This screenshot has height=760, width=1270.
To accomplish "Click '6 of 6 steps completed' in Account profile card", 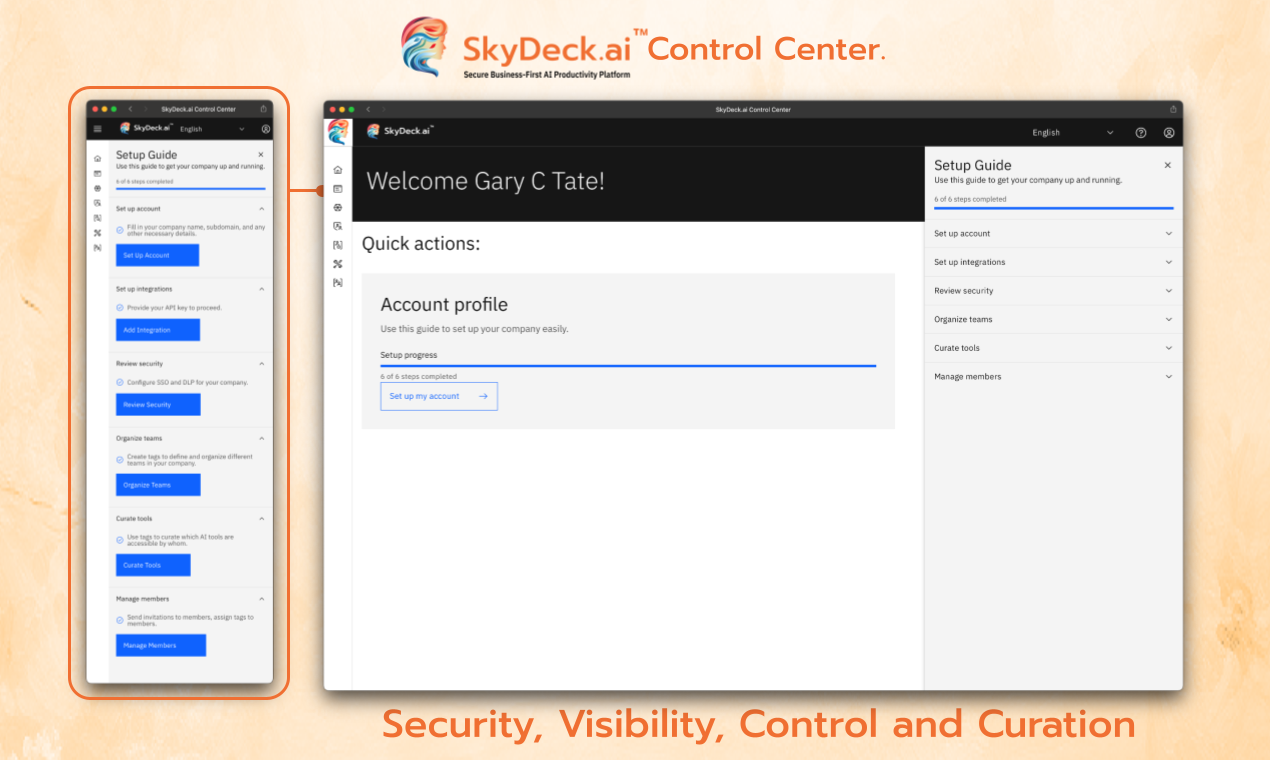I will [x=418, y=377].
